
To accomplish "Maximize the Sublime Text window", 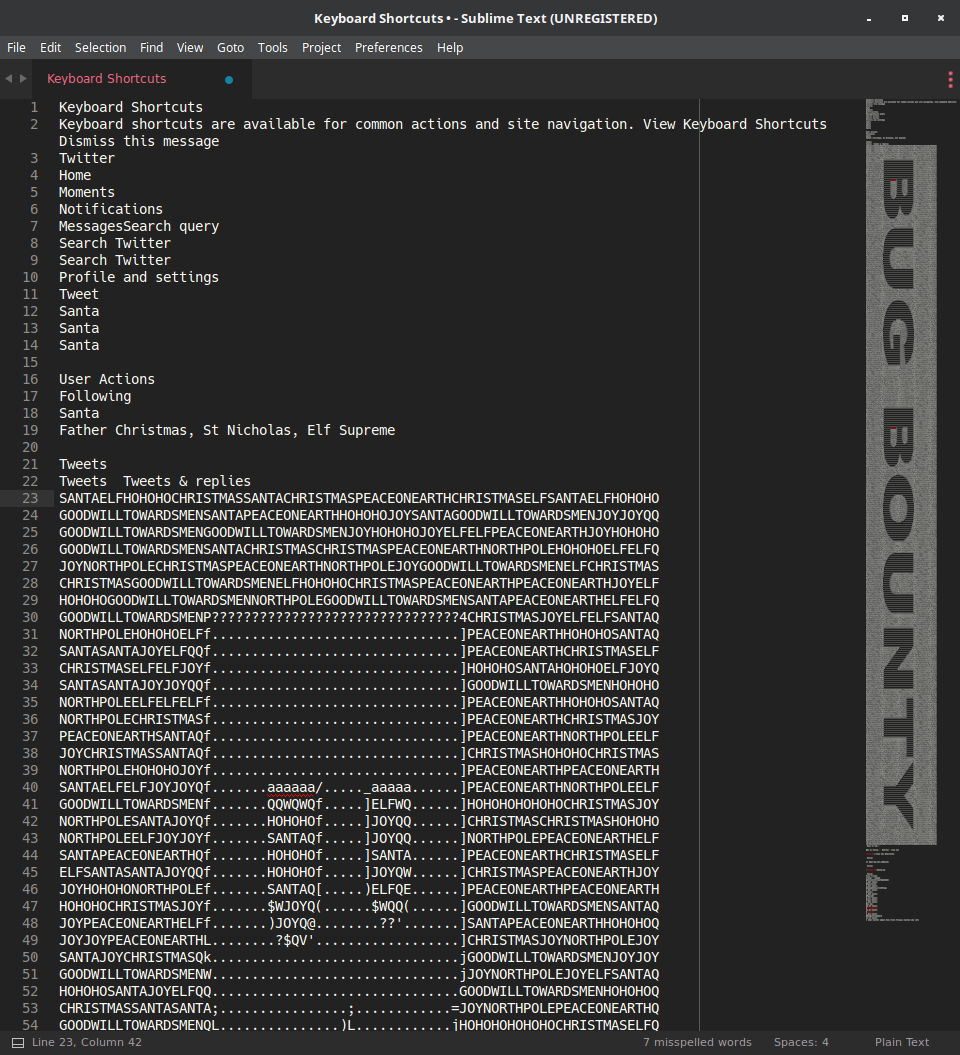I will click(x=904, y=18).
